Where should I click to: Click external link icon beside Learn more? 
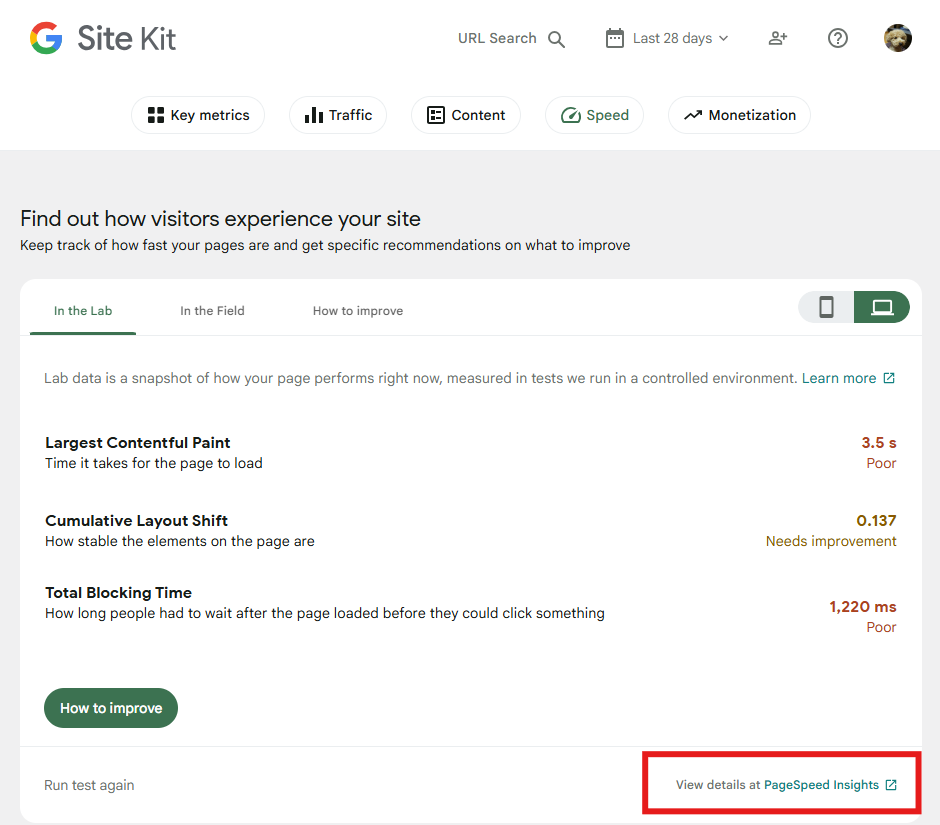(x=889, y=378)
